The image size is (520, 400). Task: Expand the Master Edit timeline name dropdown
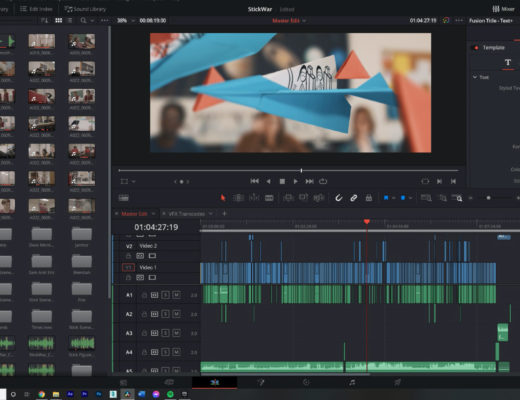tap(304, 21)
